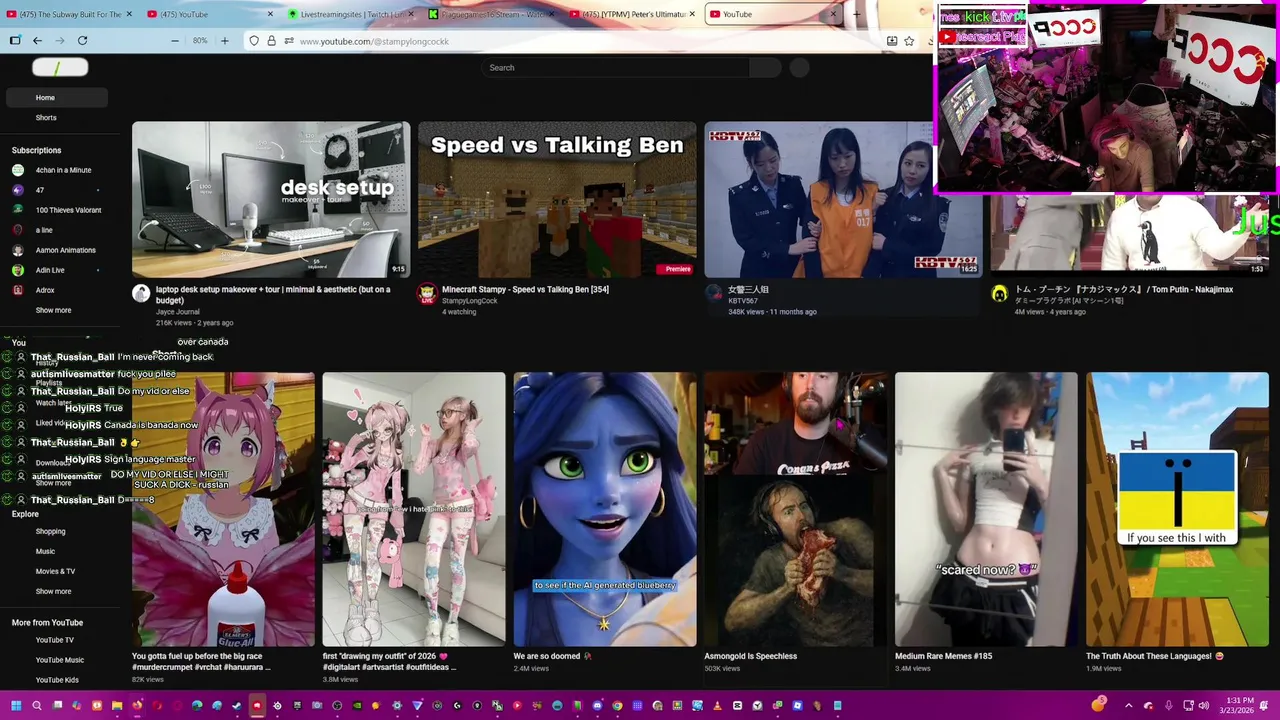The image size is (1280, 720).
Task: Open Movies & TV in Explore
Action: tap(55, 571)
